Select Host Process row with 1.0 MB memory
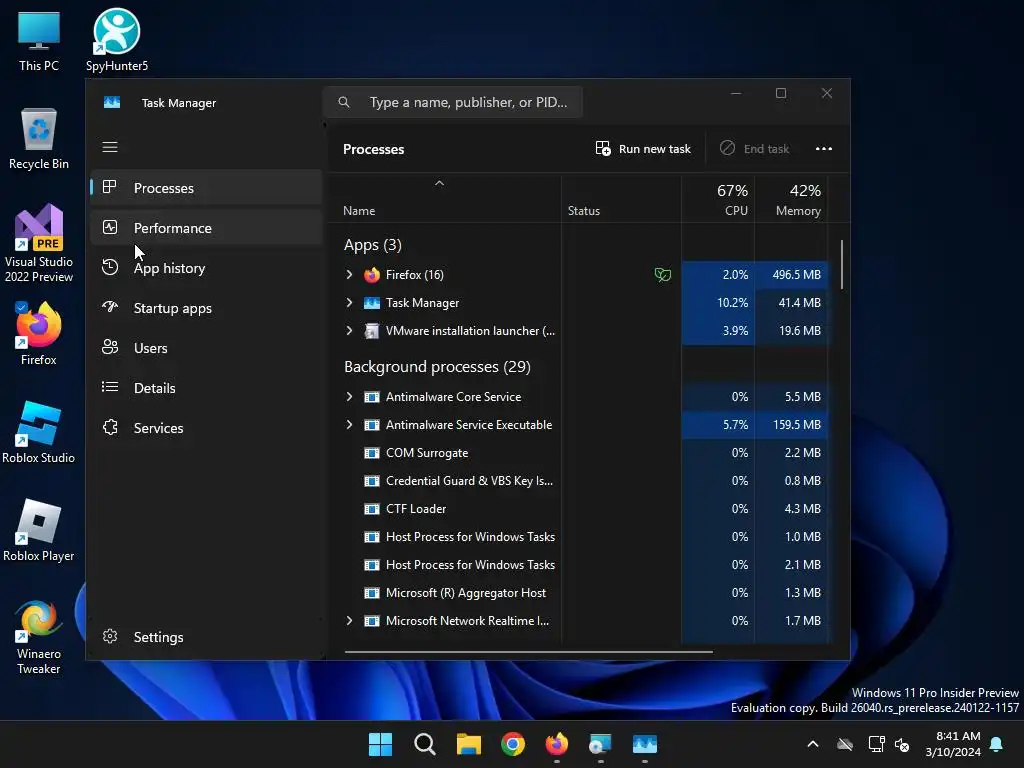 coord(578,537)
